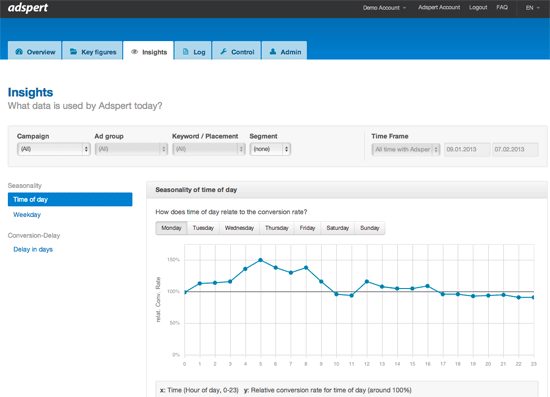Click the Seasonality sidebar section label

coord(25,186)
